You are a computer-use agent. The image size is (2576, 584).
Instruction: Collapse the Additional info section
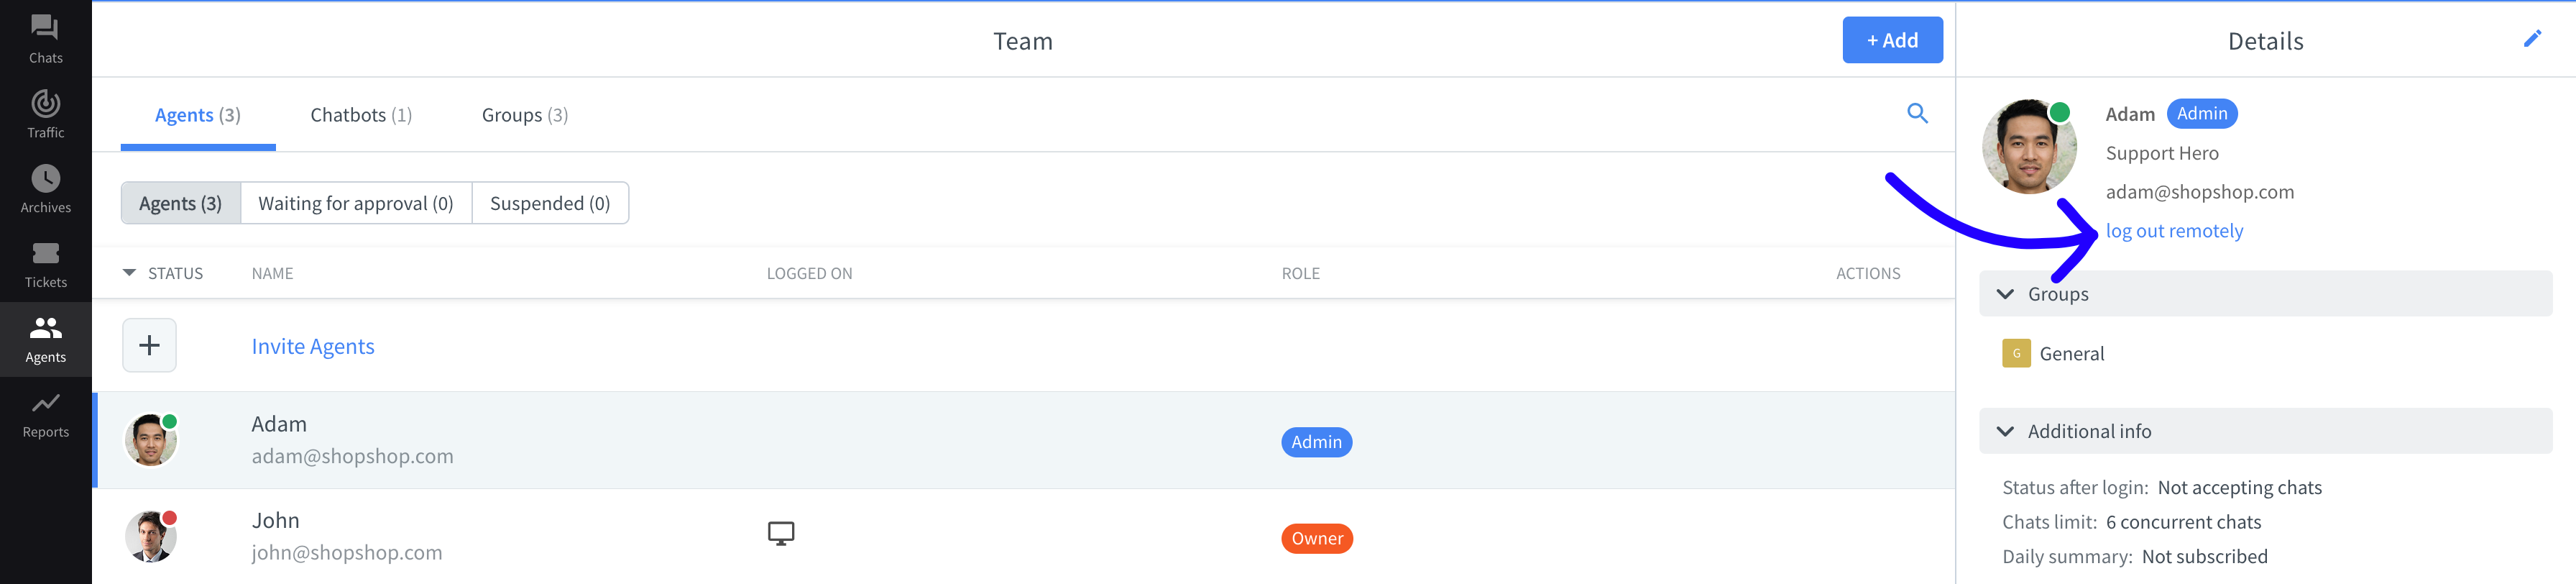pos(2005,431)
